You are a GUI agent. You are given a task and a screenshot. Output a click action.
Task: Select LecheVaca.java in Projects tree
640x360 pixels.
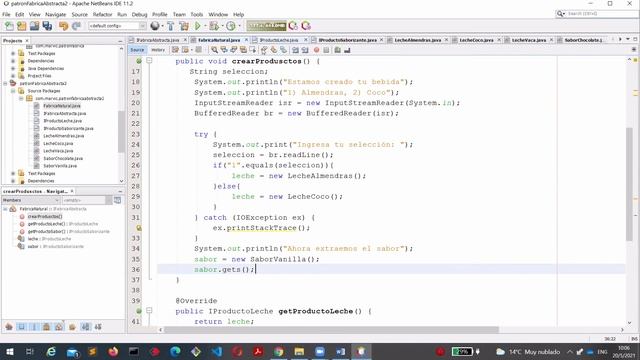point(58,151)
